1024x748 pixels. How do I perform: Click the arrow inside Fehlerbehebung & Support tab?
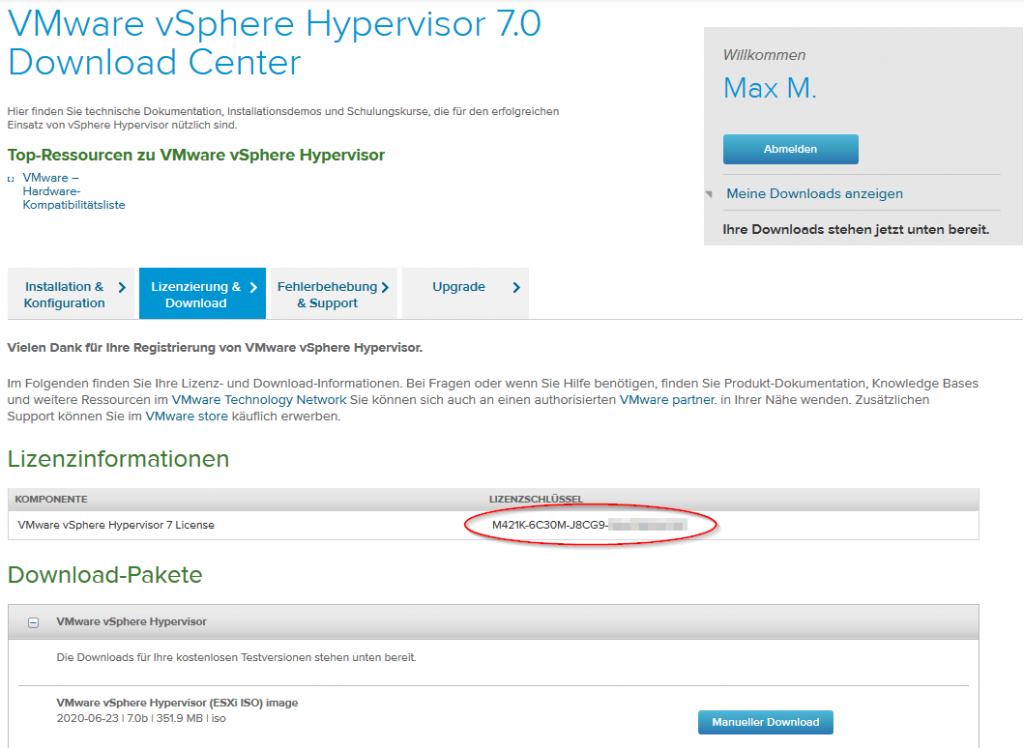coord(386,285)
